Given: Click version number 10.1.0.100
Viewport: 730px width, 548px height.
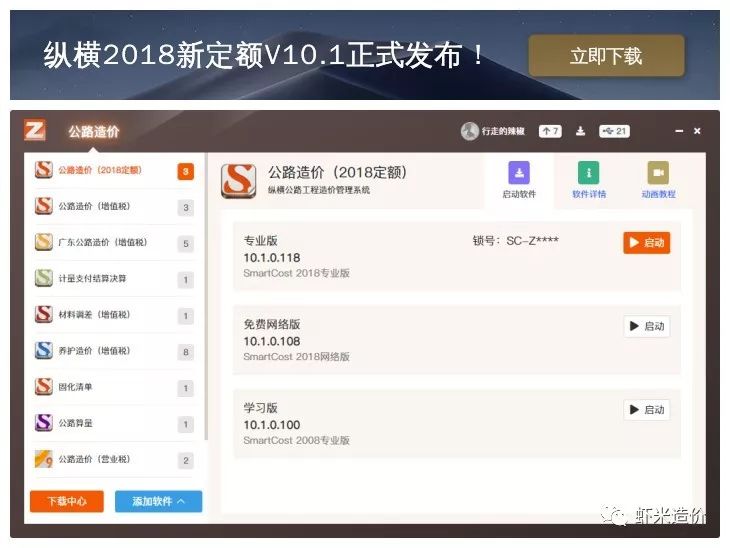Looking at the screenshot, I should (x=272, y=425).
